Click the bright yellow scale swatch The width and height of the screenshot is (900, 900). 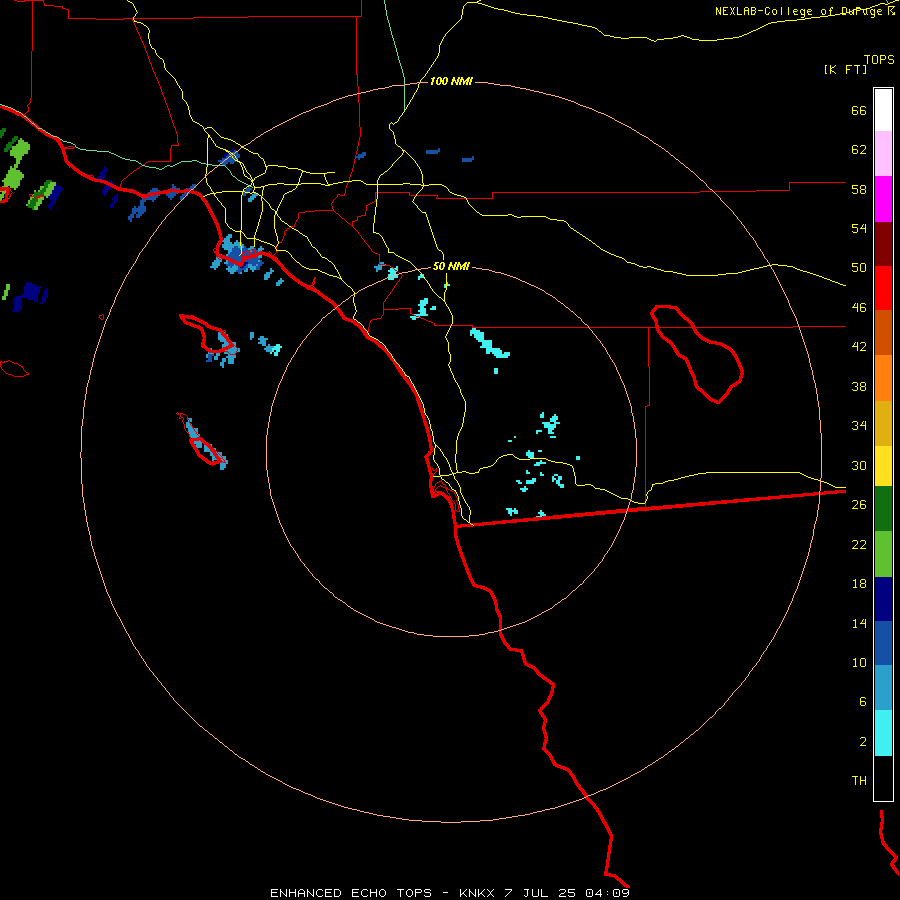pos(883,466)
